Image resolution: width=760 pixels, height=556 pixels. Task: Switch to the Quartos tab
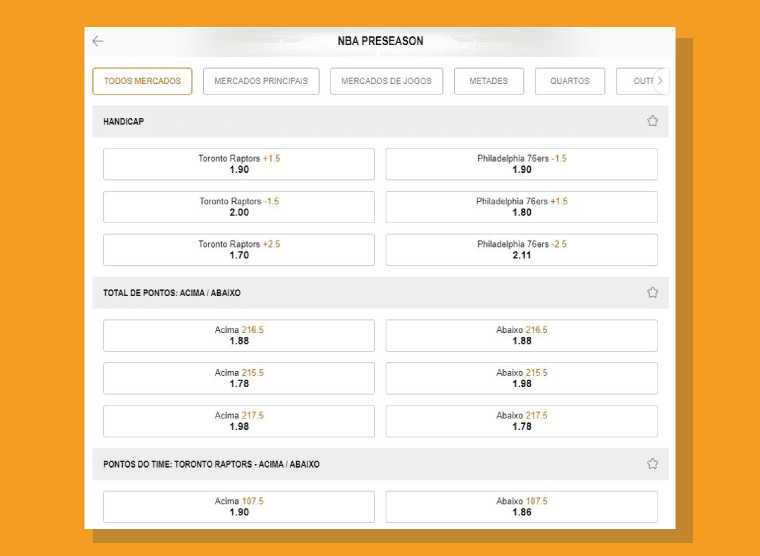[x=570, y=81]
